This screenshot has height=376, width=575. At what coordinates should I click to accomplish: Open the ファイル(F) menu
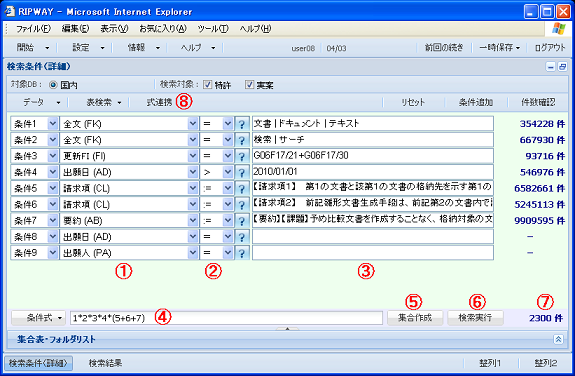[33, 29]
